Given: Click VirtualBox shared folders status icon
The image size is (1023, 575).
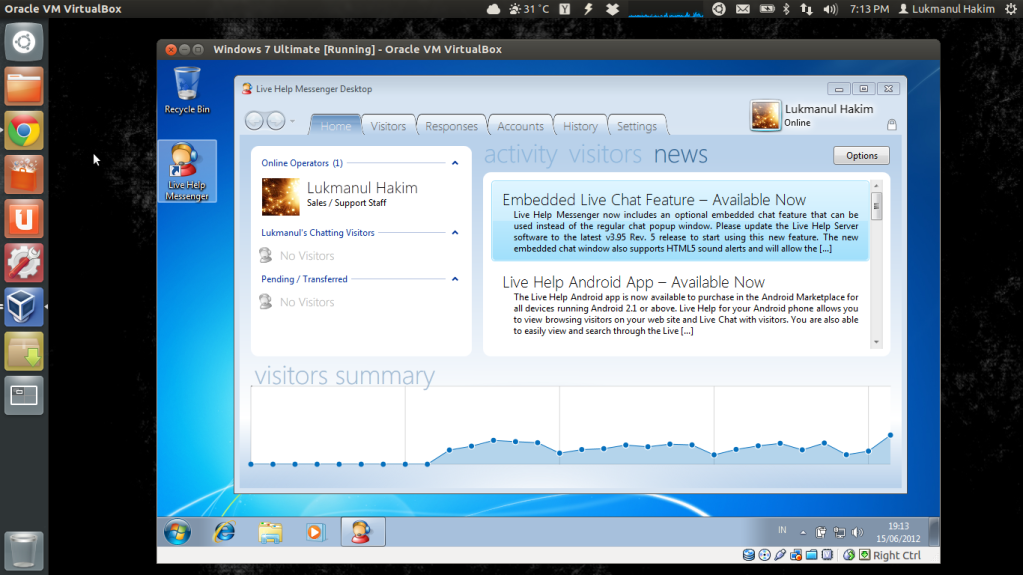Looking at the screenshot, I should (x=812, y=555).
